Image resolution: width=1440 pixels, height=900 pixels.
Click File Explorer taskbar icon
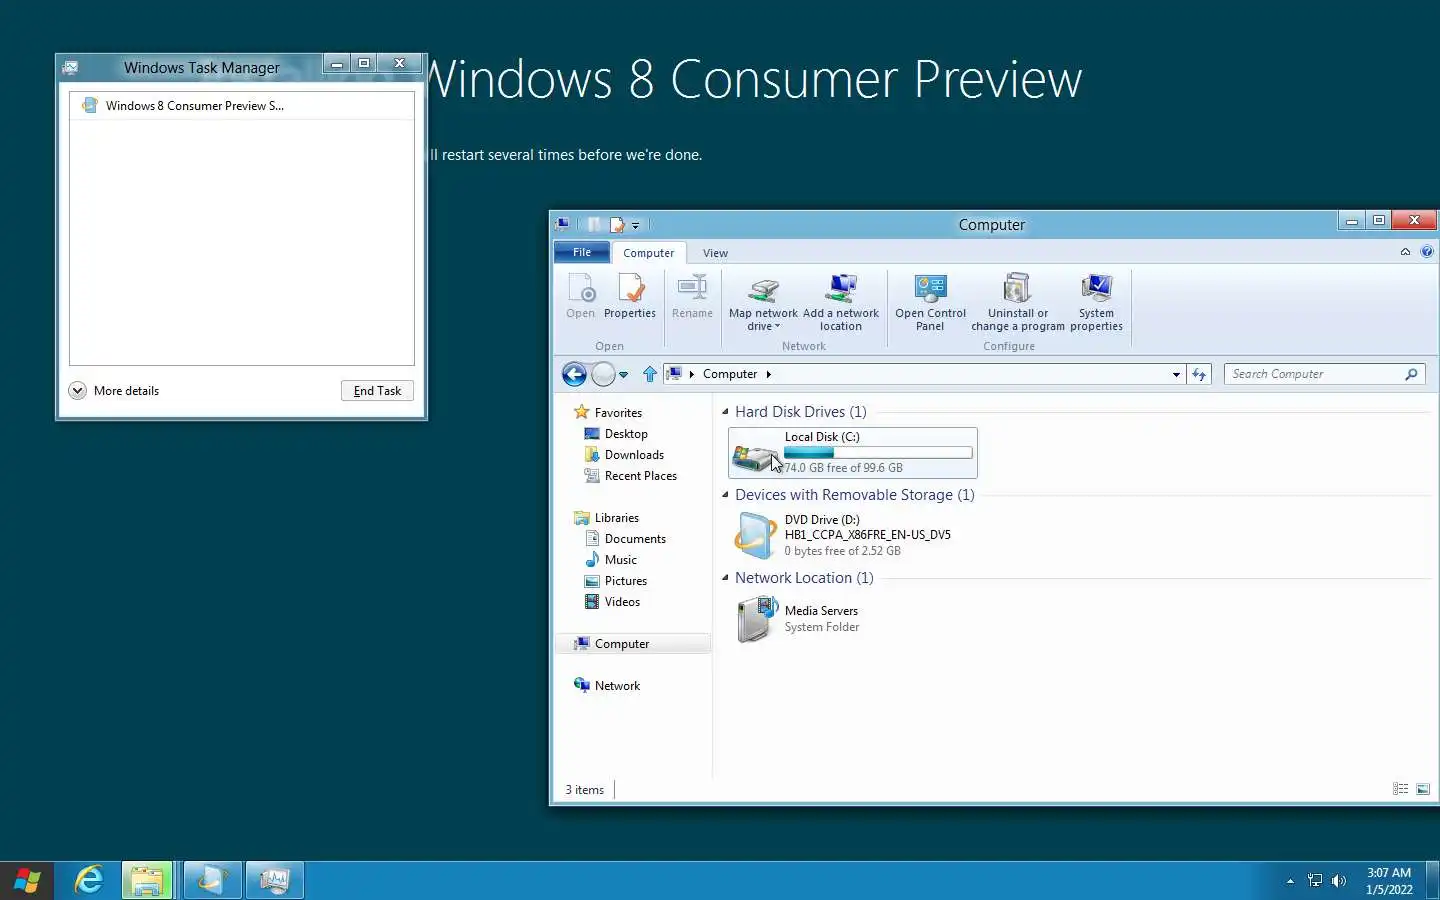pos(147,880)
